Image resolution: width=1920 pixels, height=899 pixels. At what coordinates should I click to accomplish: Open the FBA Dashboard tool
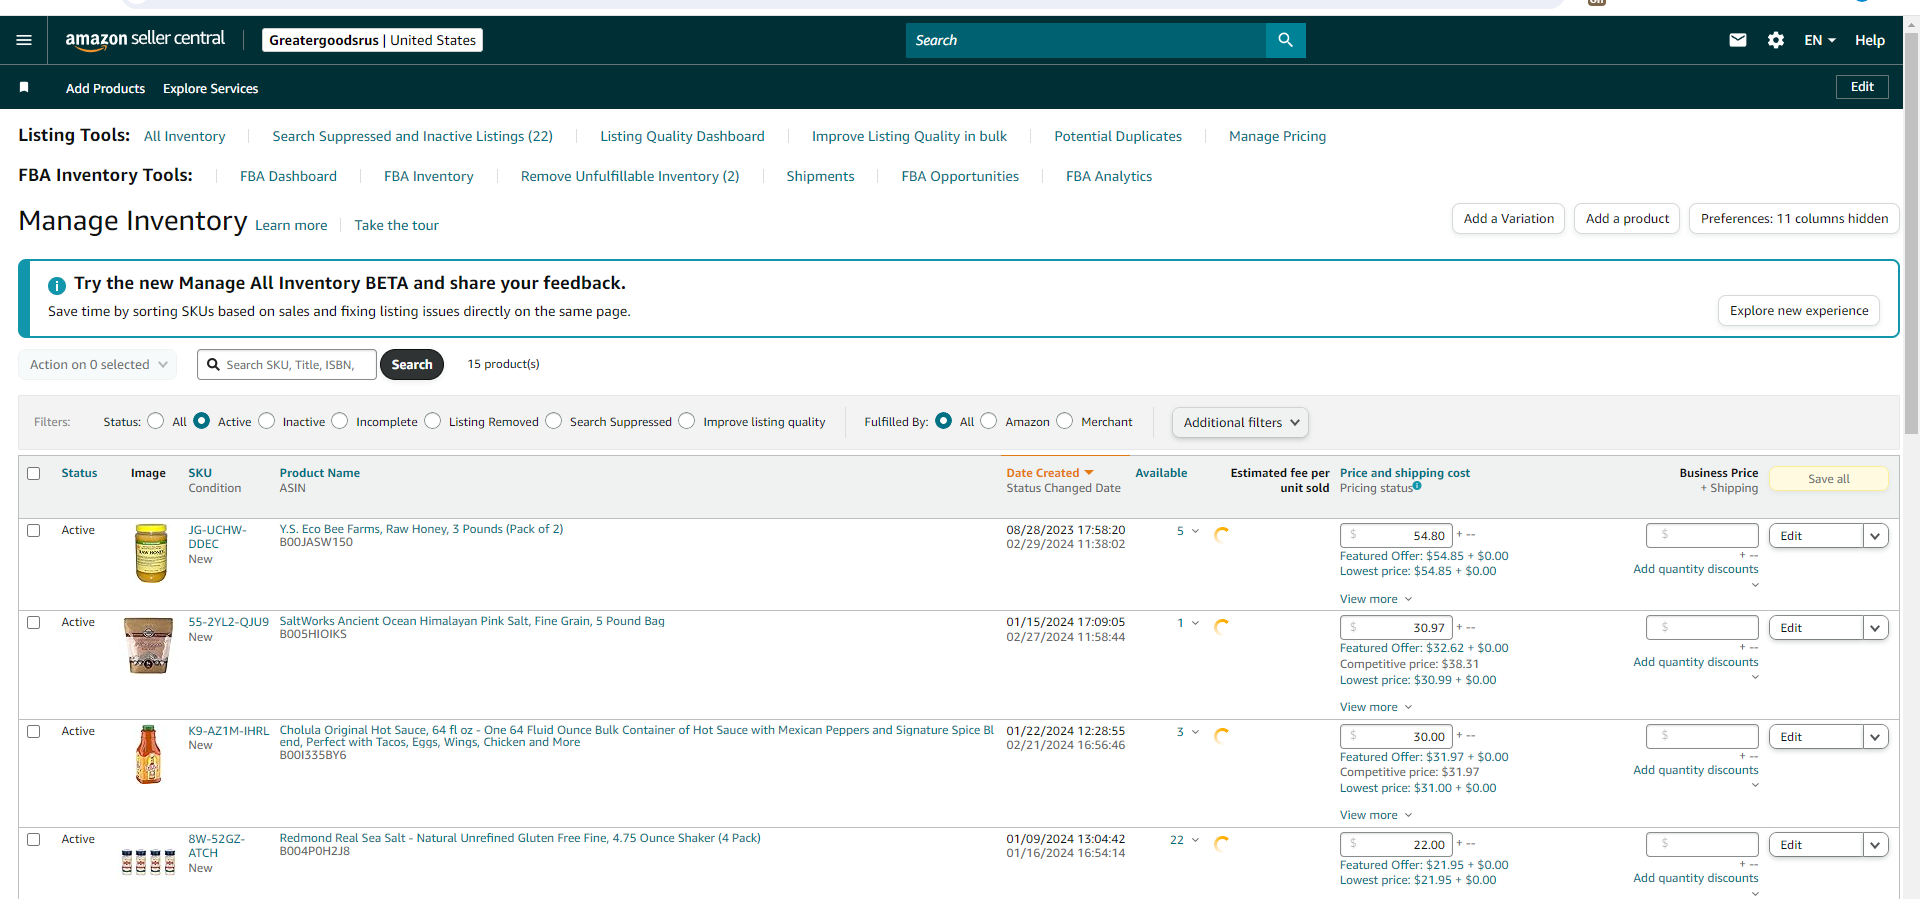pos(288,176)
